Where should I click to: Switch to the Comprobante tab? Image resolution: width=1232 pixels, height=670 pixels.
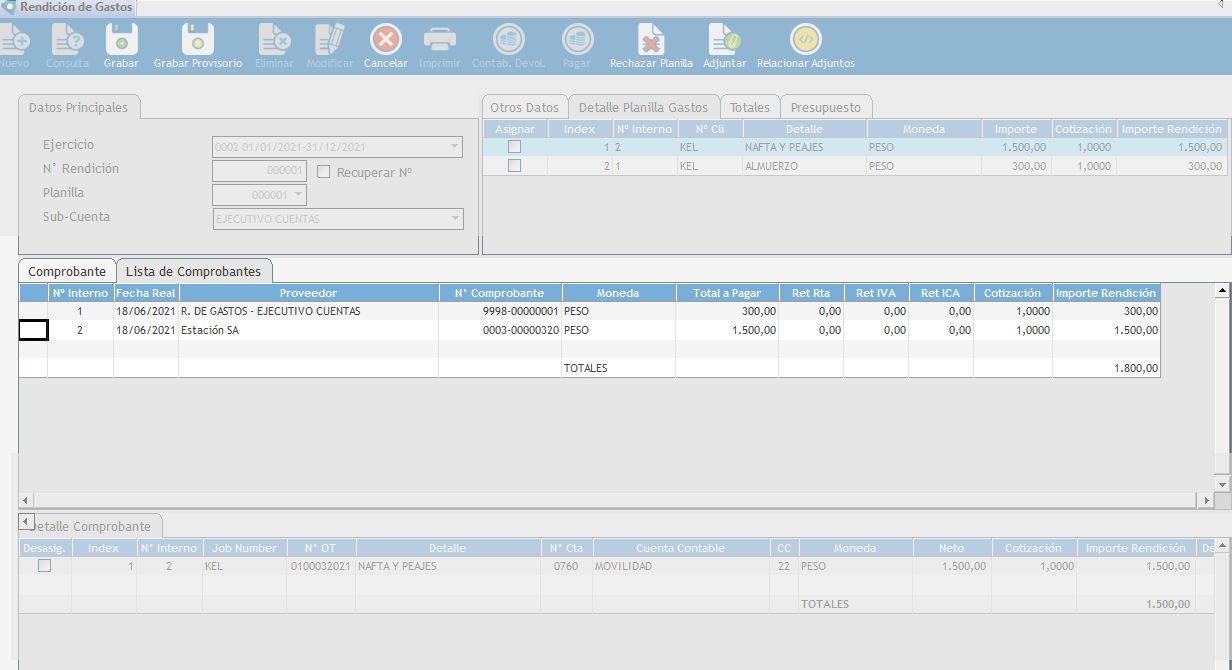point(67,271)
